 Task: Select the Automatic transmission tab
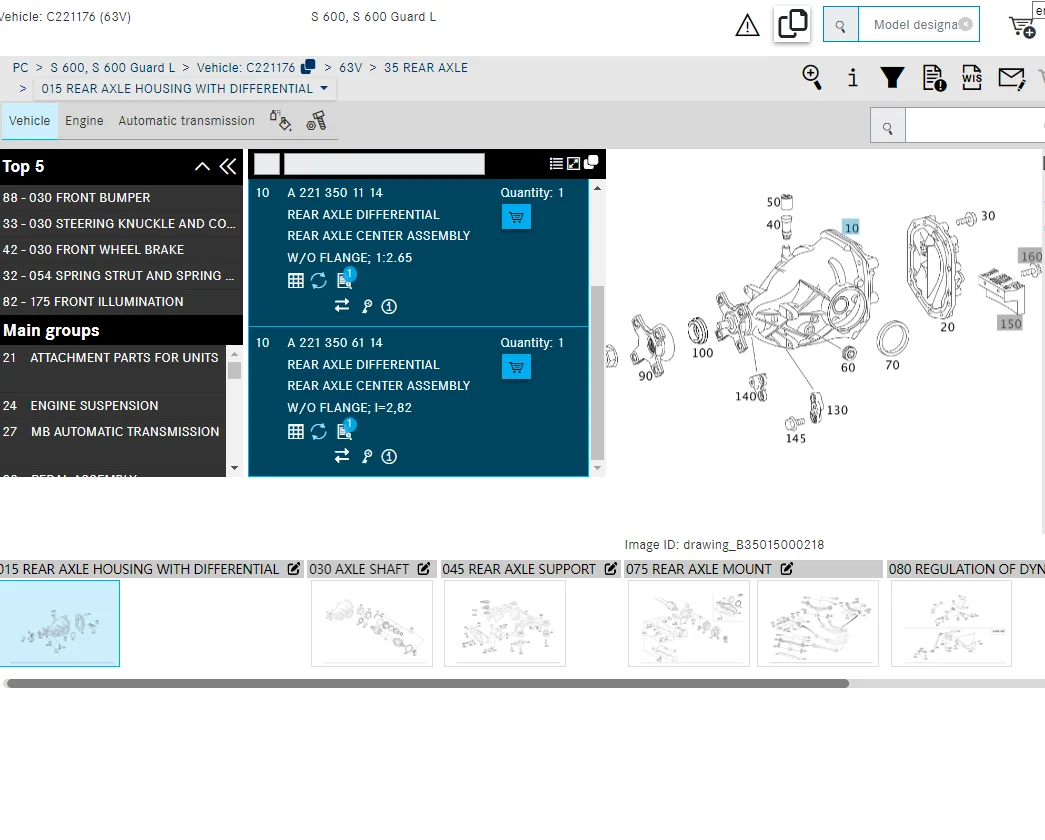point(187,121)
